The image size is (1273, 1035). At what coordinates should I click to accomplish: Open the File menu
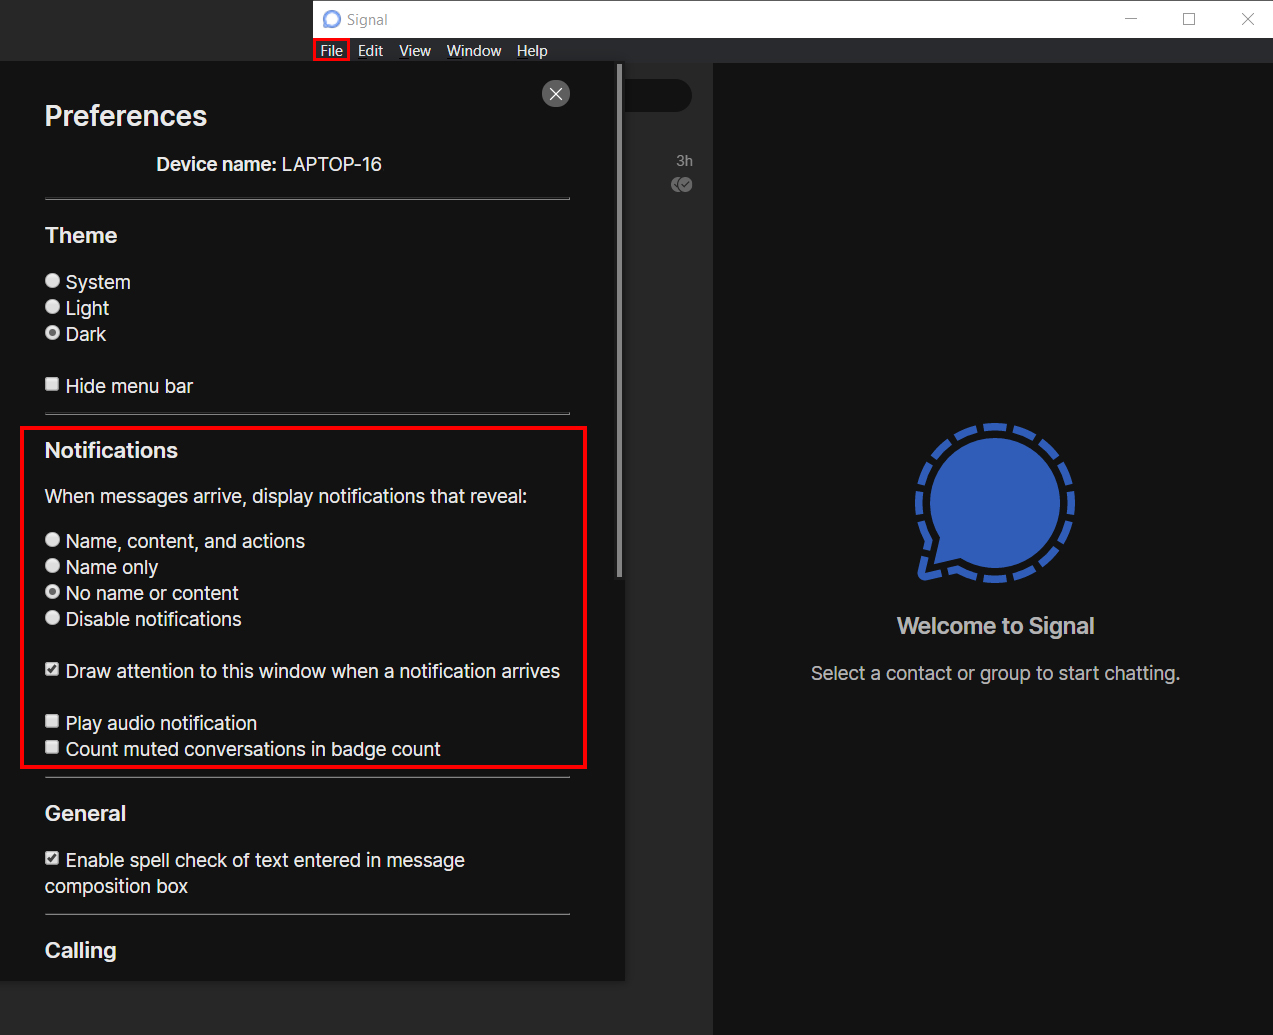coord(331,51)
